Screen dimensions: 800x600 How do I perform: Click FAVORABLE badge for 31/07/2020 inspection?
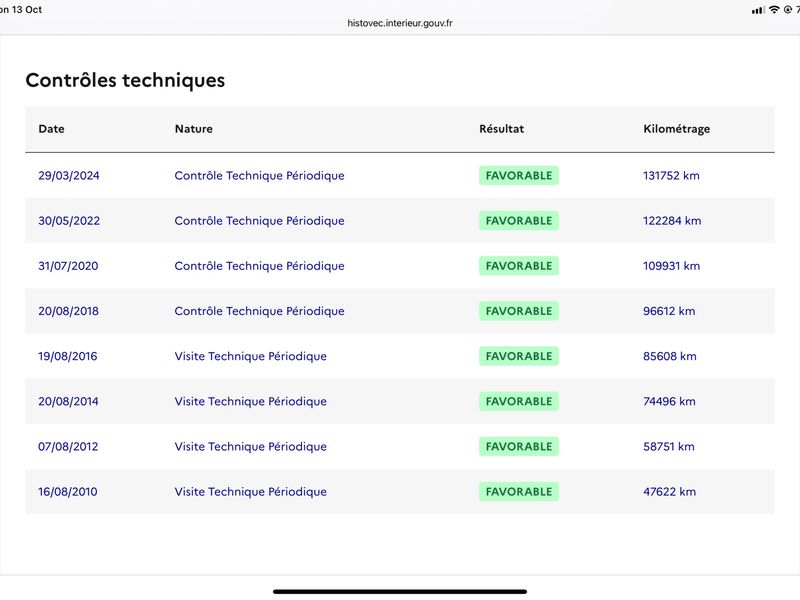[x=518, y=266]
